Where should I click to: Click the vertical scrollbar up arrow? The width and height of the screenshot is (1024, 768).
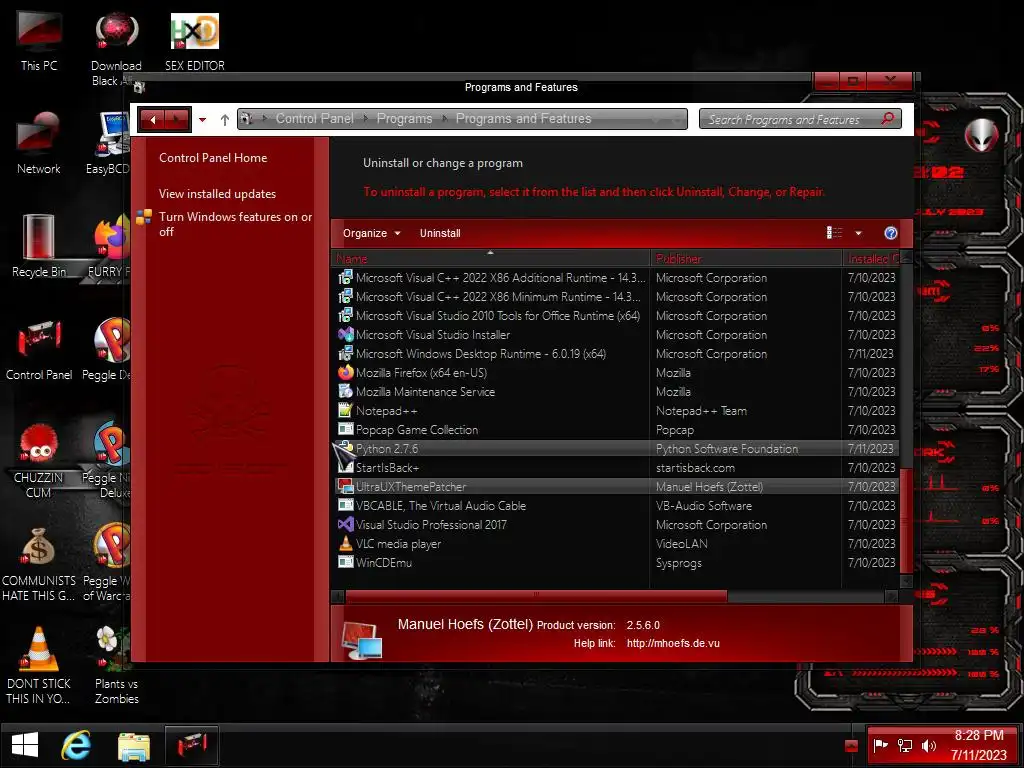point(906,257)
